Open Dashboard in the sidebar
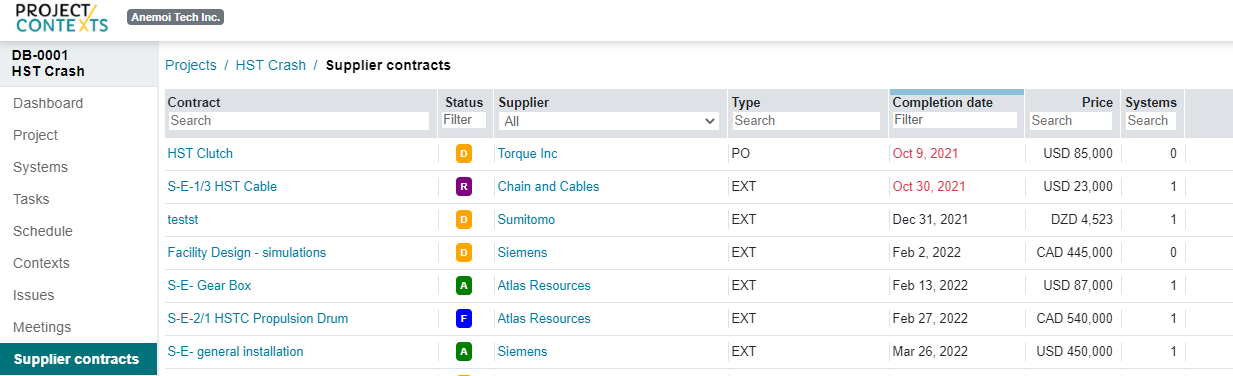Screen dimensions: 1233x376 [x=48, y=103]
